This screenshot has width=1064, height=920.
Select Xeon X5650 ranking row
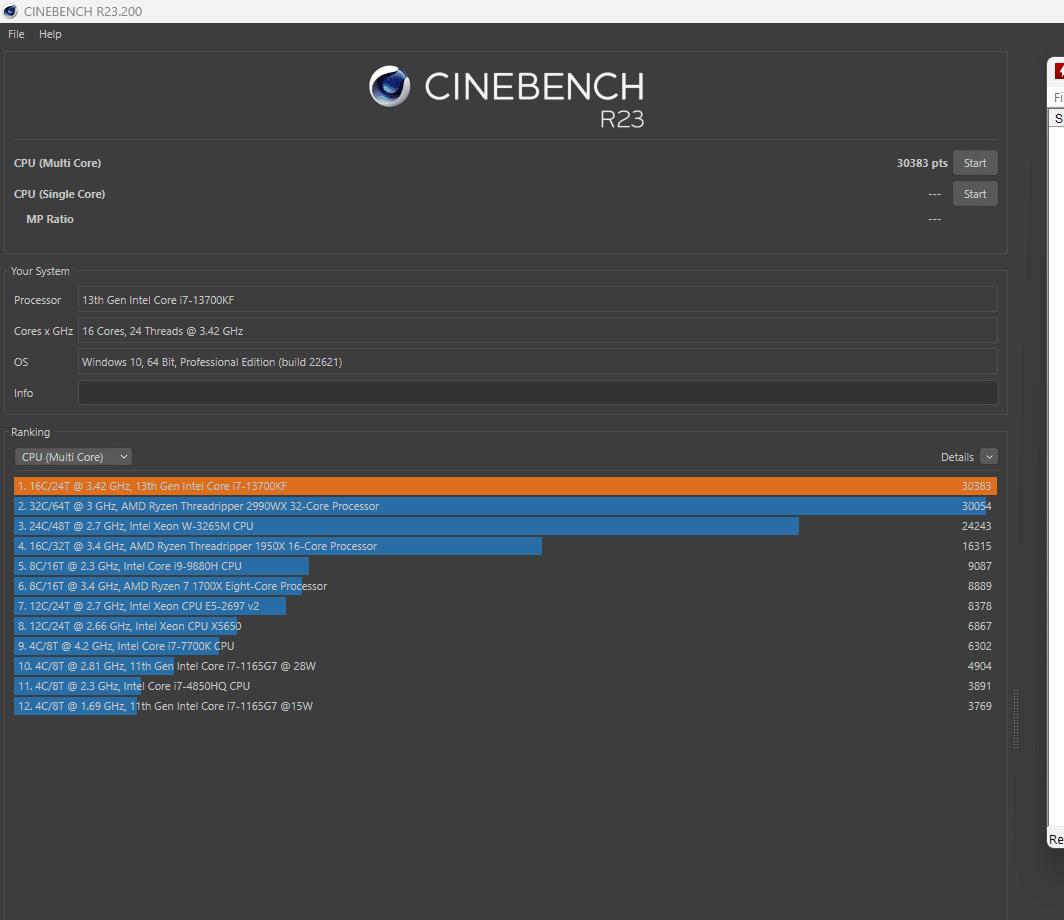pyautogui.click(x=506, y=626)
